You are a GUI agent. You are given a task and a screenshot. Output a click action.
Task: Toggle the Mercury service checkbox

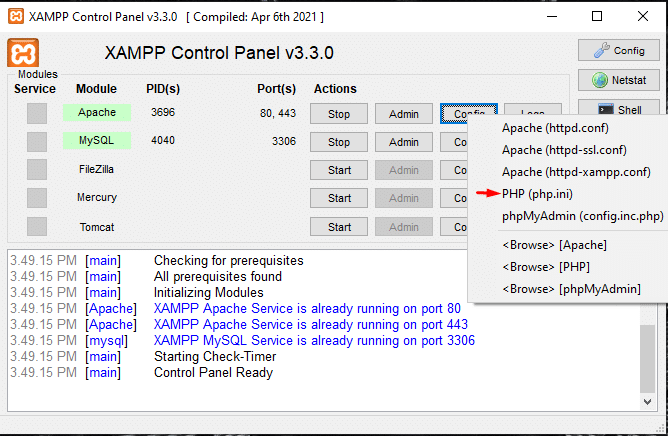(x=37, y=198)
